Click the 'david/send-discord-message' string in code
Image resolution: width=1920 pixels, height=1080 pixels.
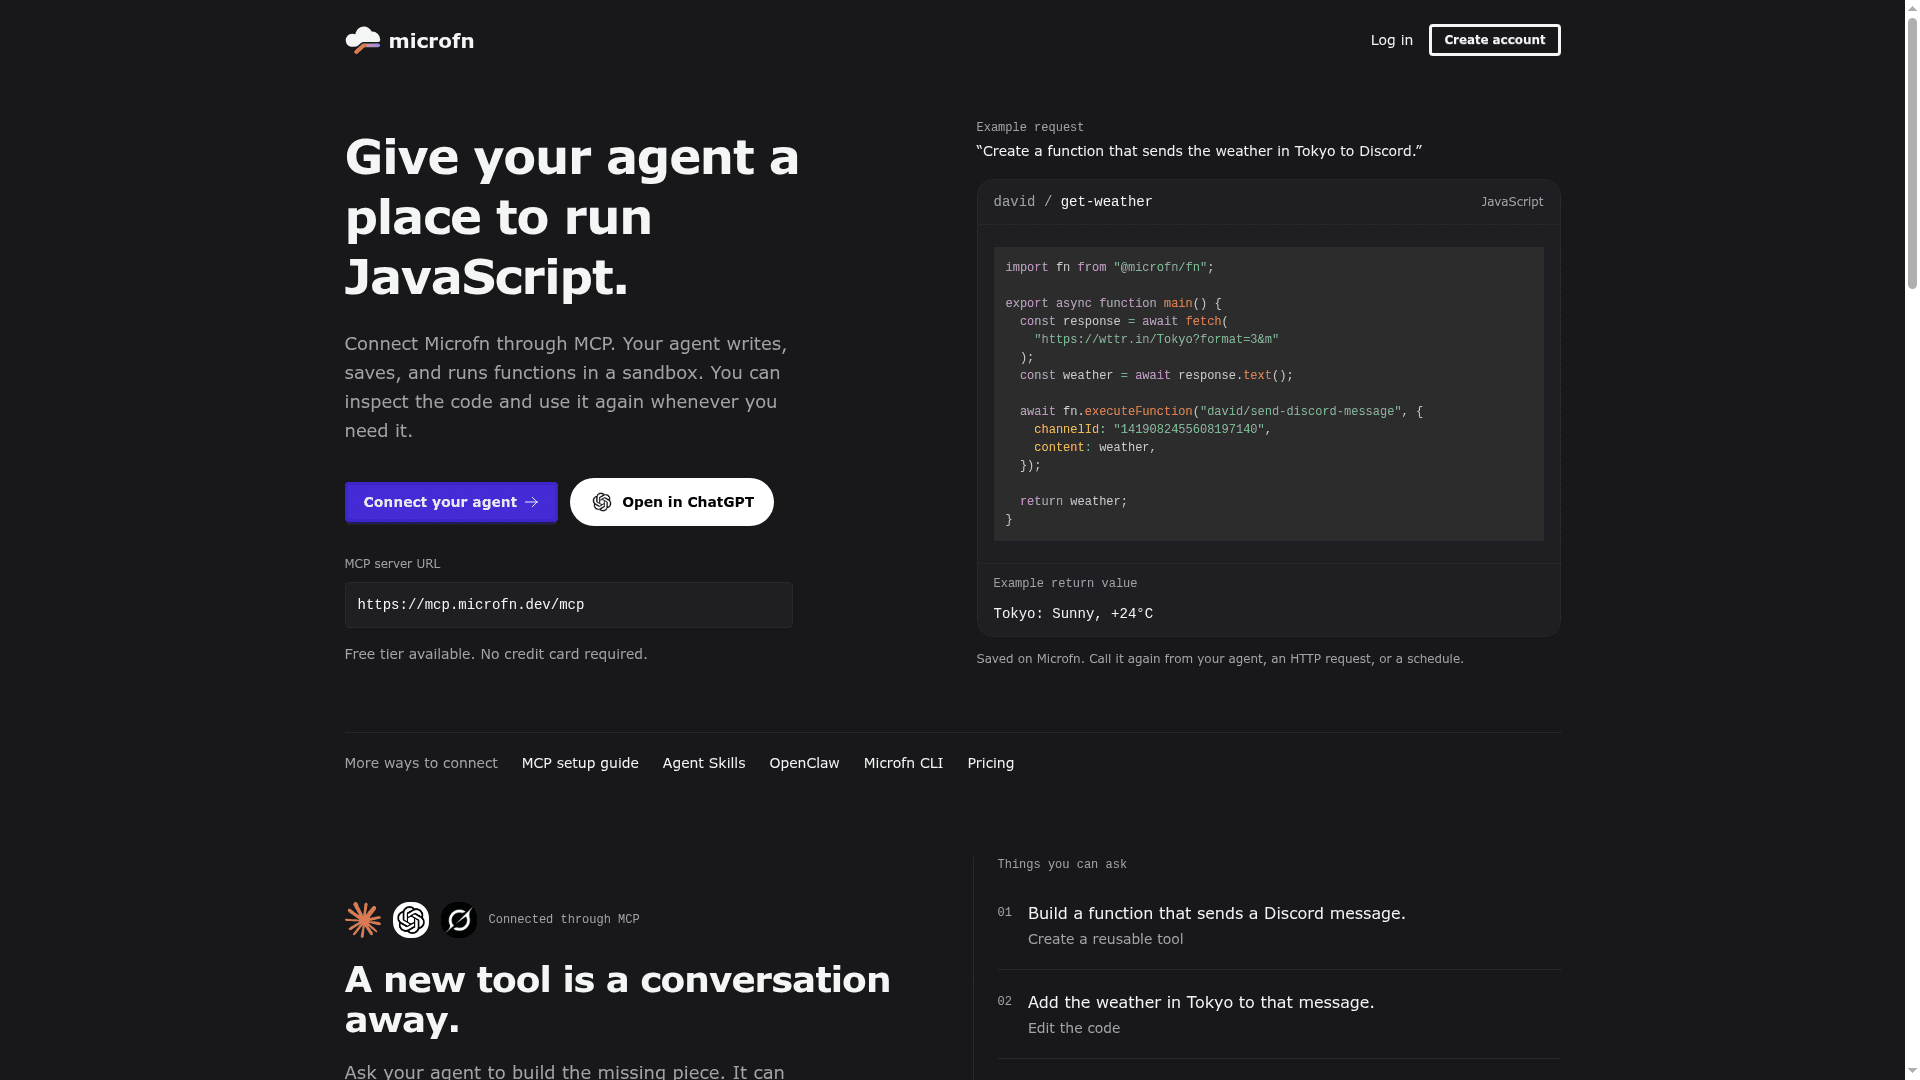point(1300,412)
